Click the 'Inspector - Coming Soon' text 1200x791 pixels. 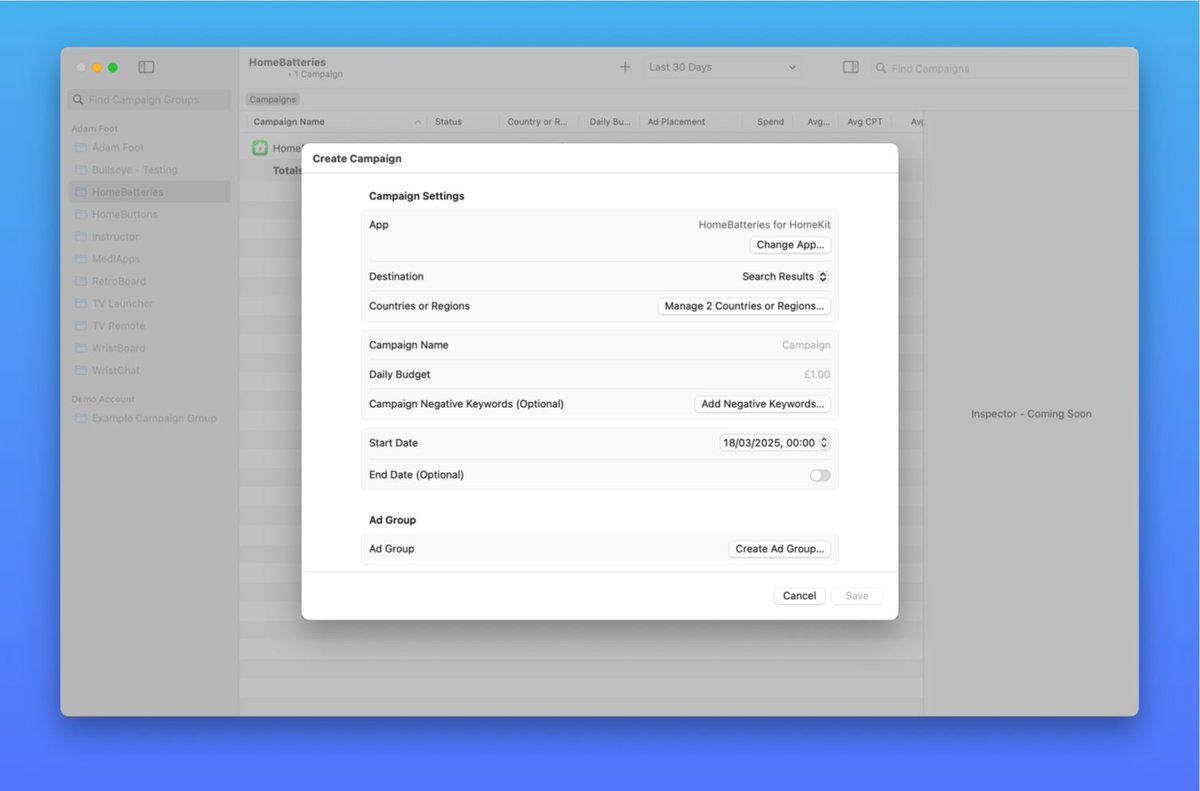pos(1031,414)
